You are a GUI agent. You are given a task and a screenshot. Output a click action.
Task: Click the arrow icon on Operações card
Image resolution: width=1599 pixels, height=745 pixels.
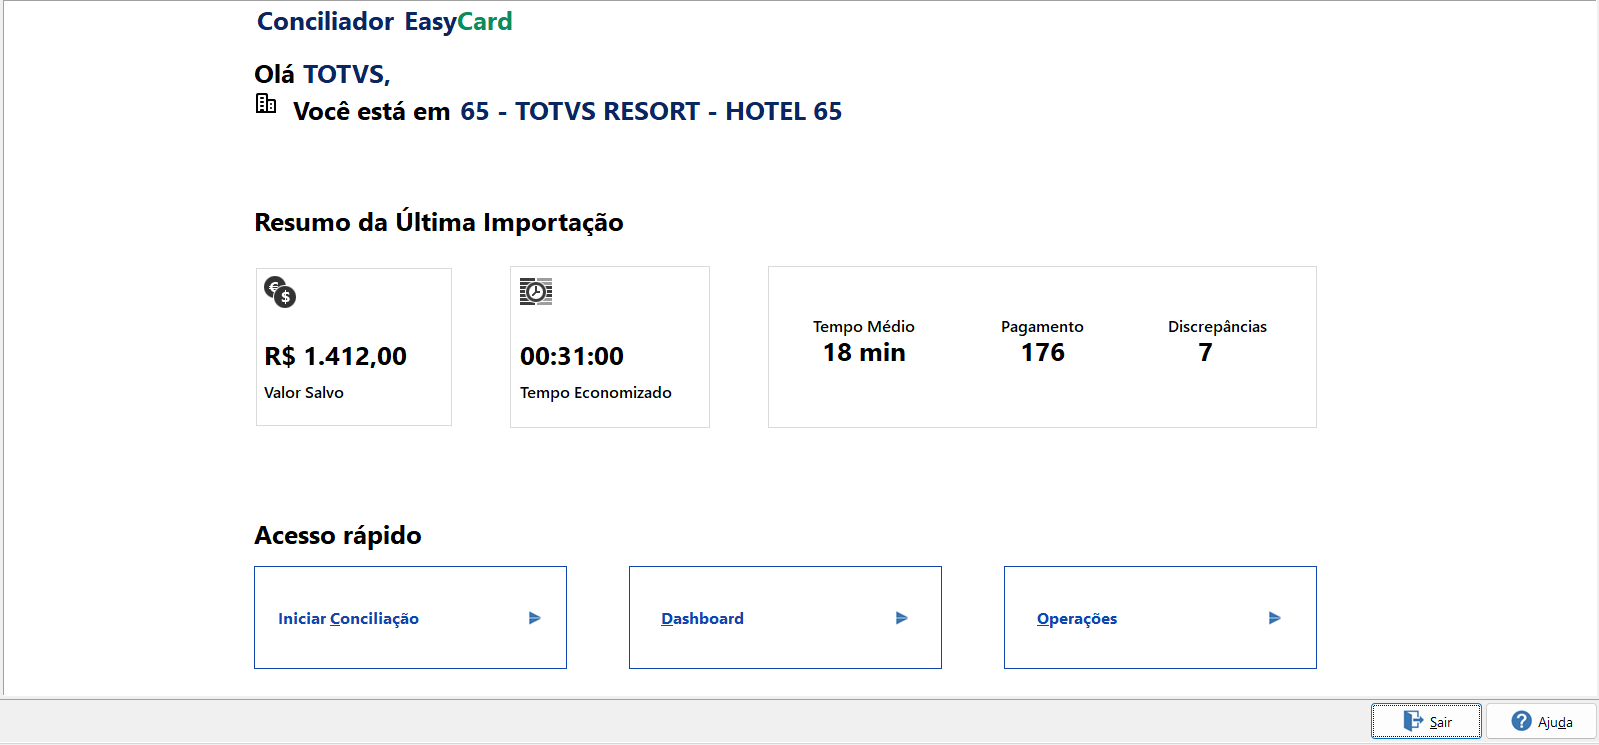pos(1275,618)
